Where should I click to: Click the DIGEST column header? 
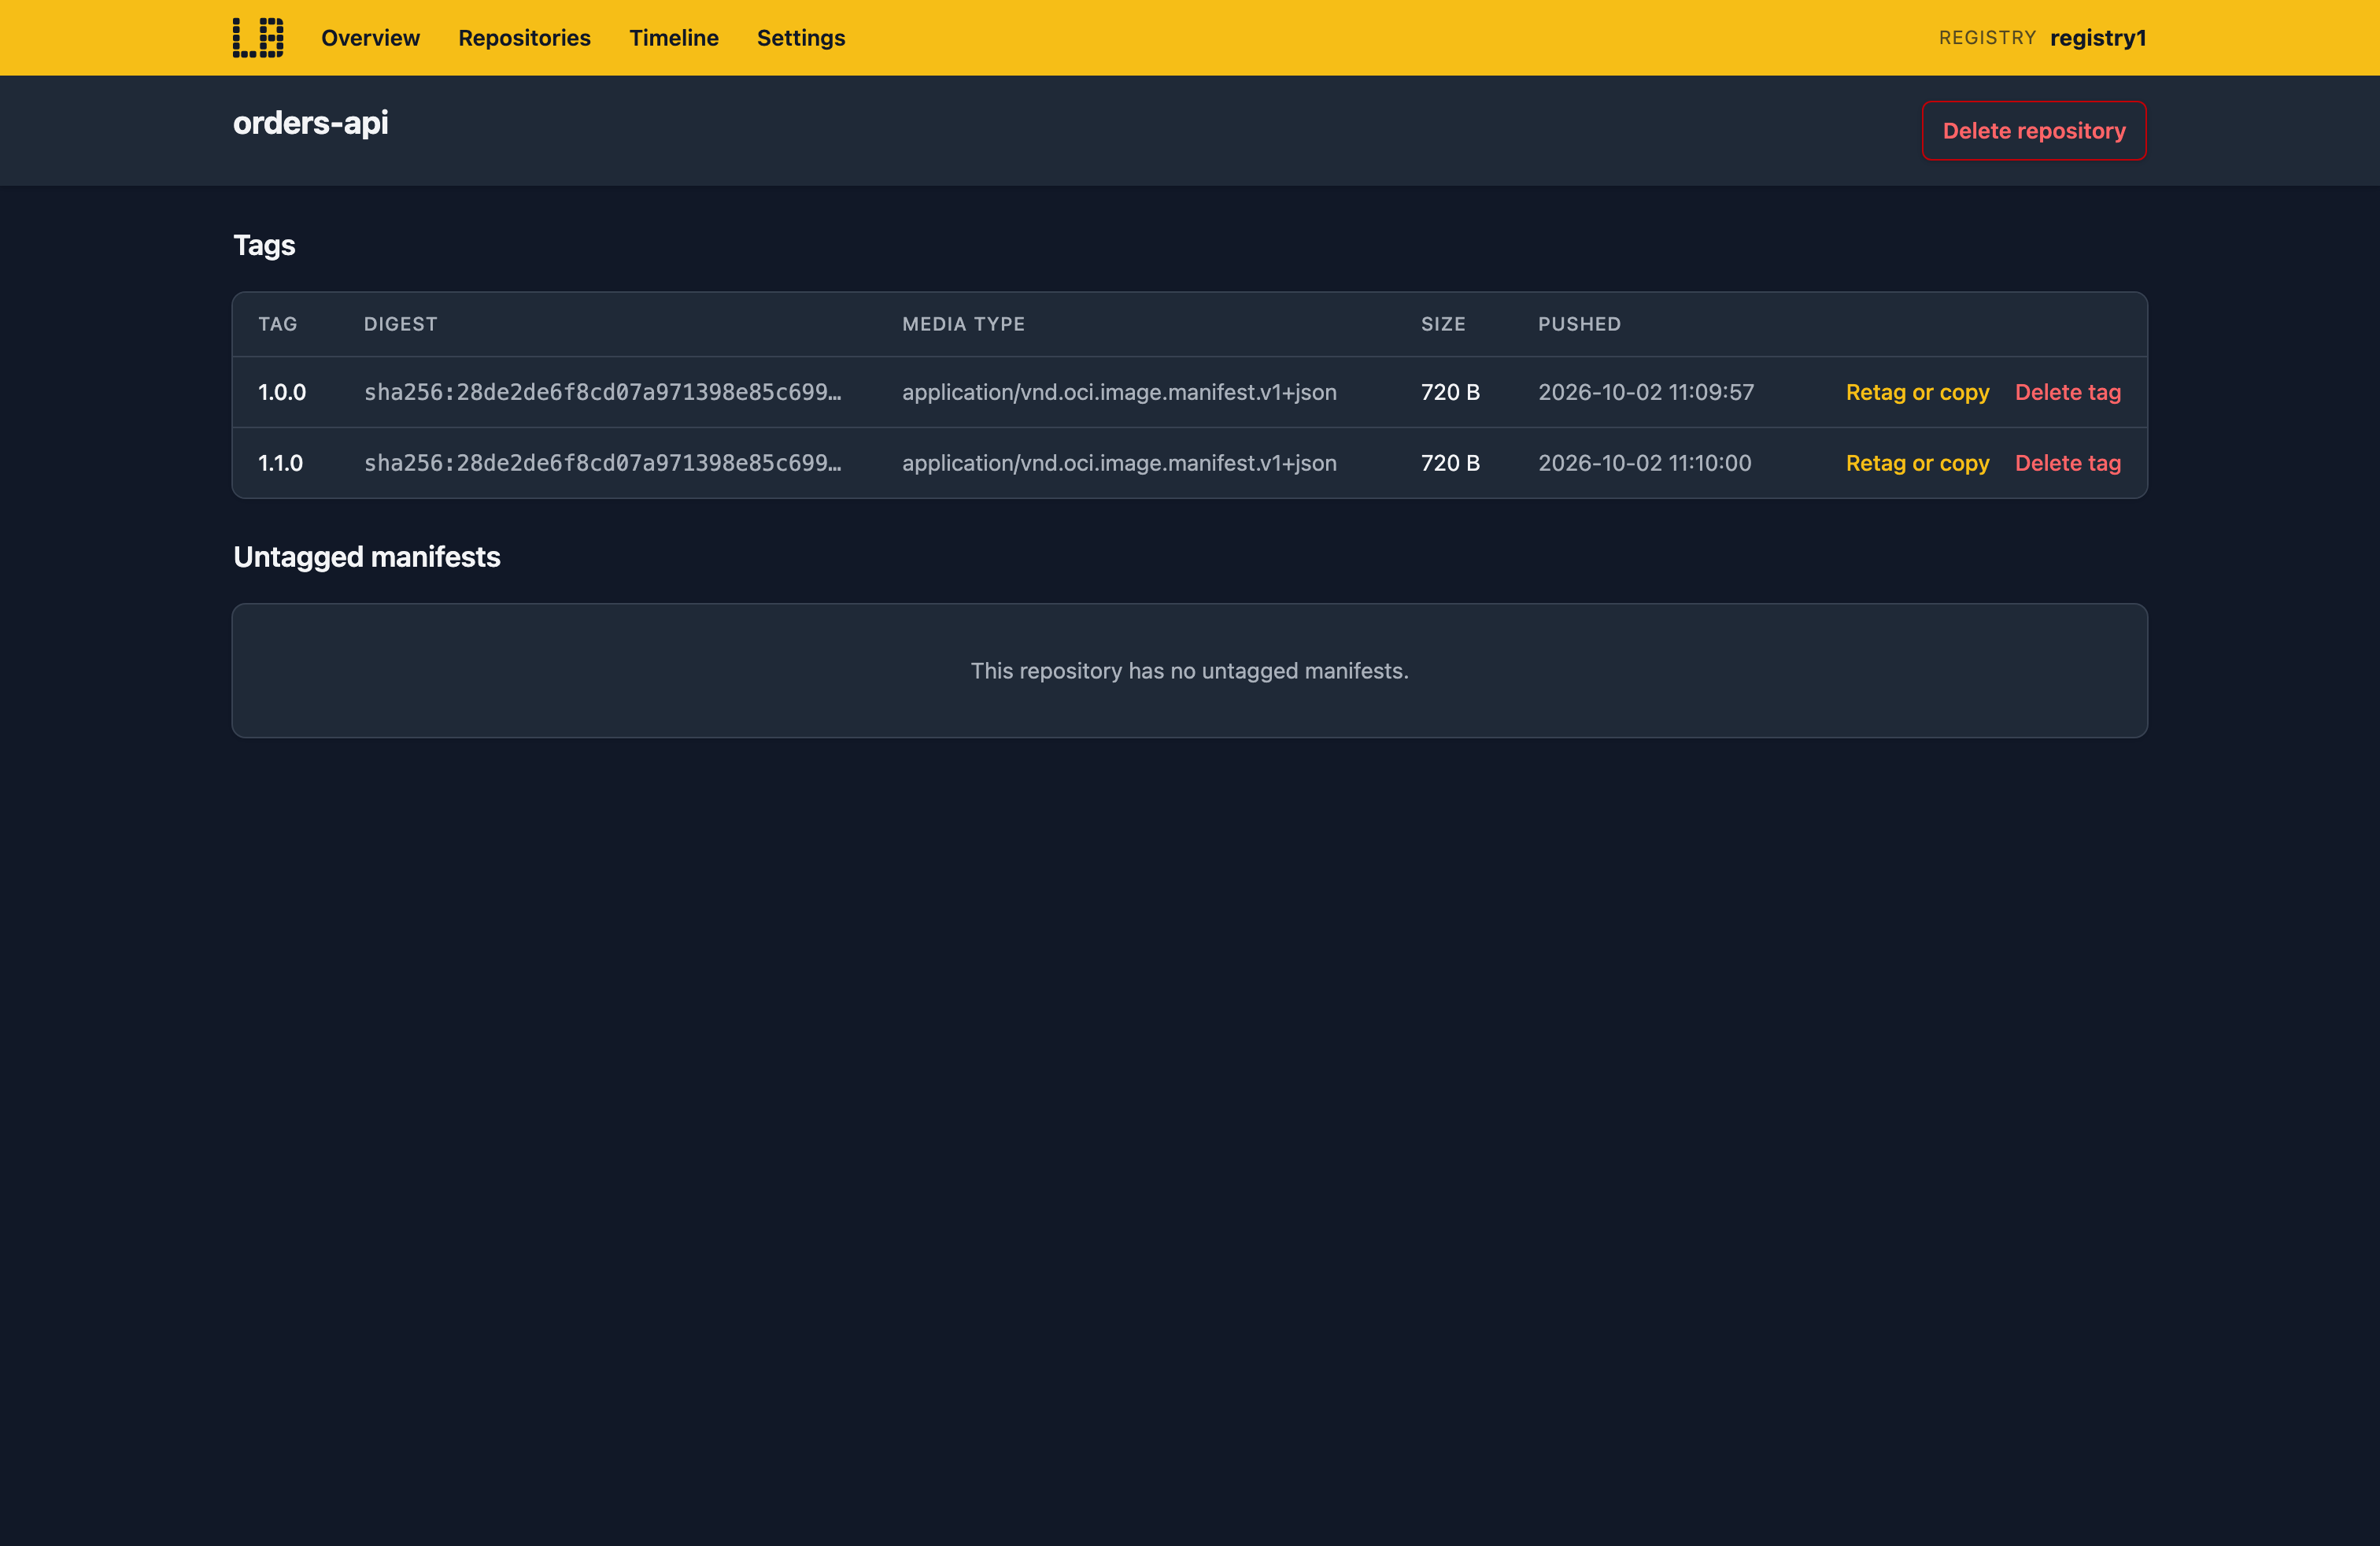pyautogui.click(x=401, y=324)
